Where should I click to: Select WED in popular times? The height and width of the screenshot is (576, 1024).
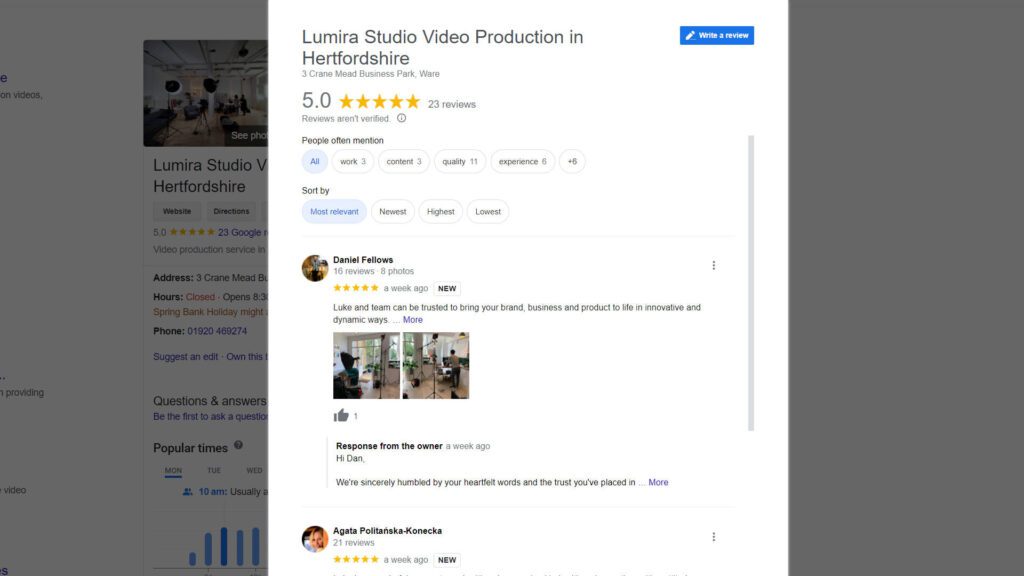click(254, 471)
